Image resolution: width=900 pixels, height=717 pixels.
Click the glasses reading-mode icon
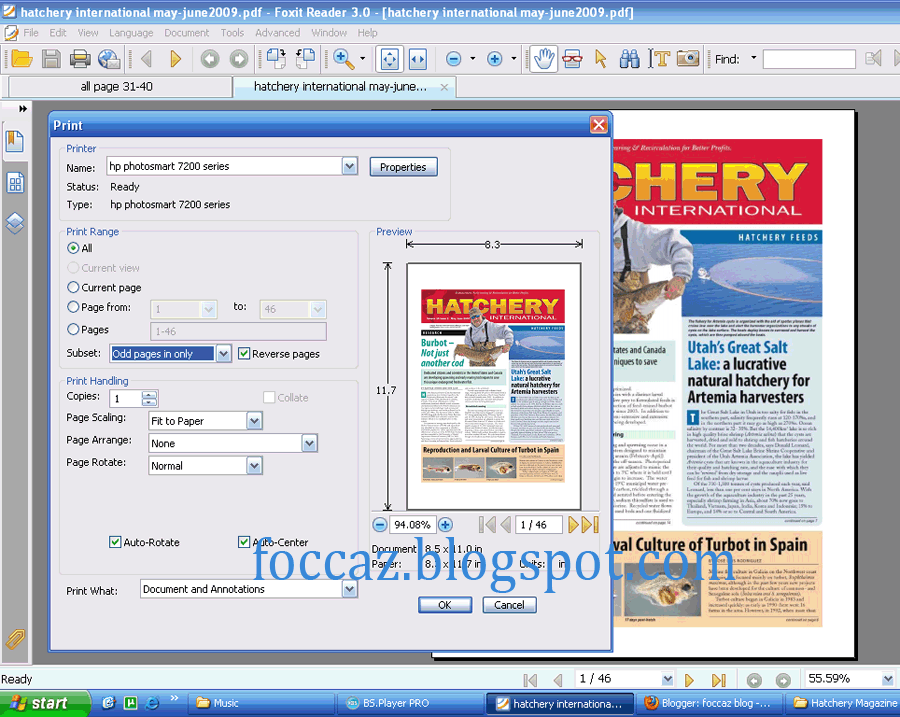[572, 59]
